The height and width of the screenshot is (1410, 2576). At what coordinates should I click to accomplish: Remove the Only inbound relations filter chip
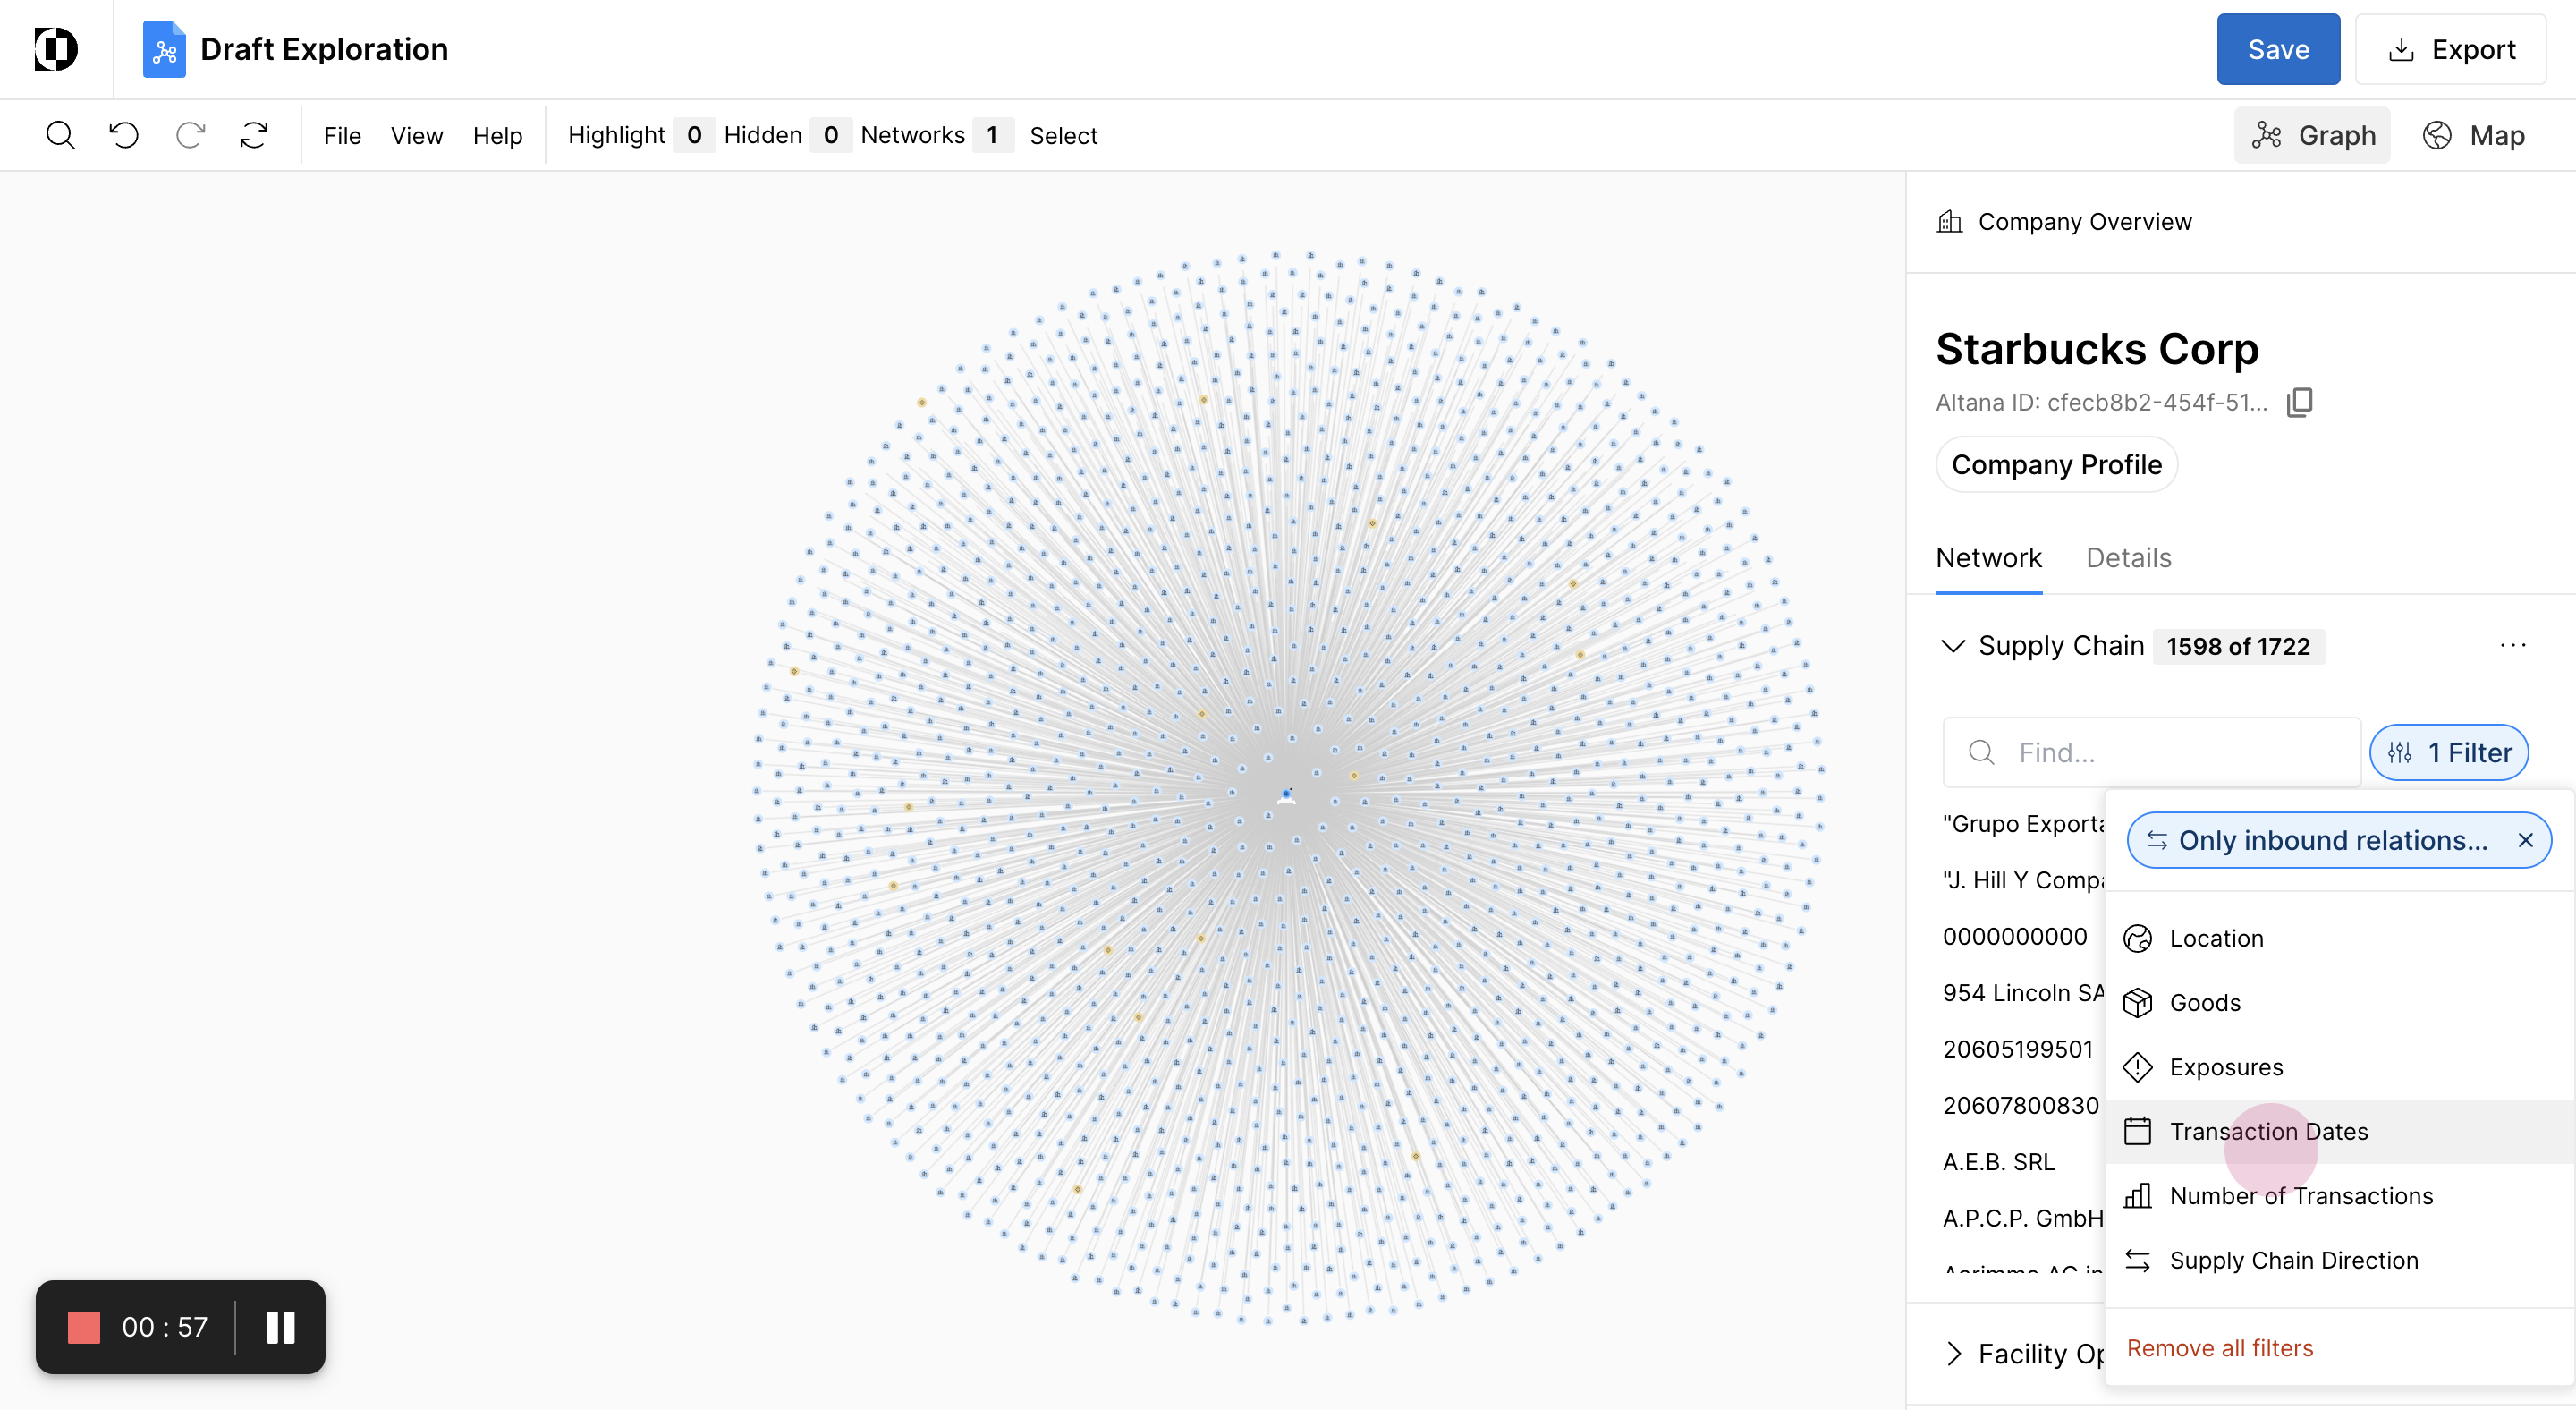[2525, 840]
